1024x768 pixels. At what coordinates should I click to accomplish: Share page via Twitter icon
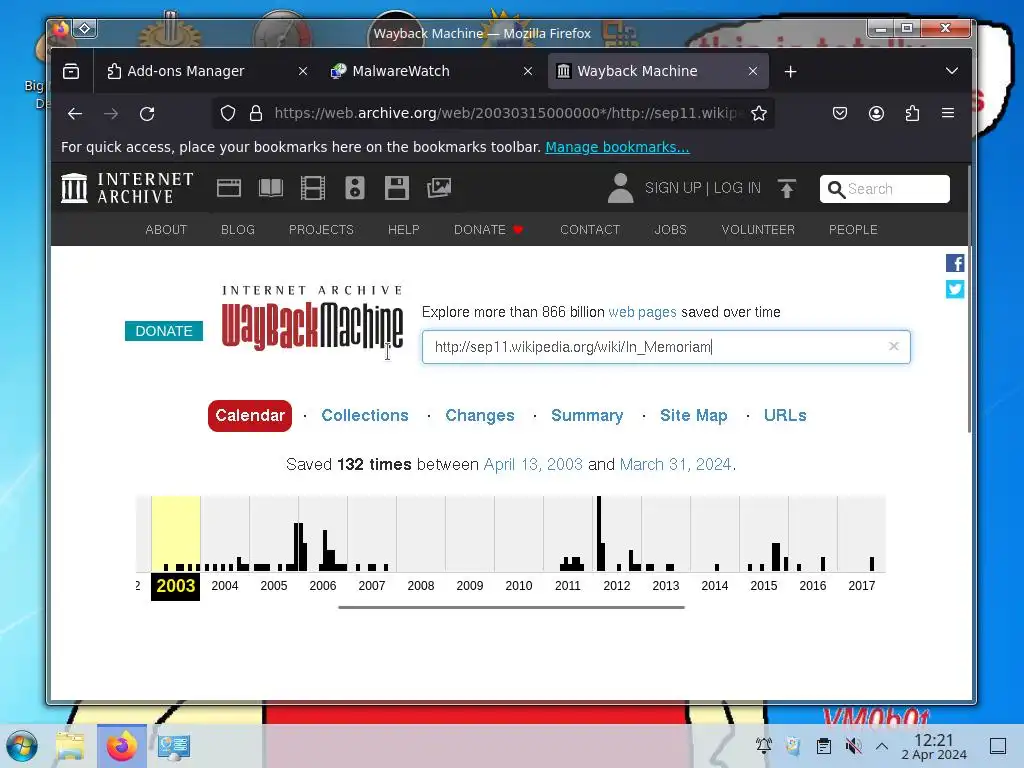[955, 289]
